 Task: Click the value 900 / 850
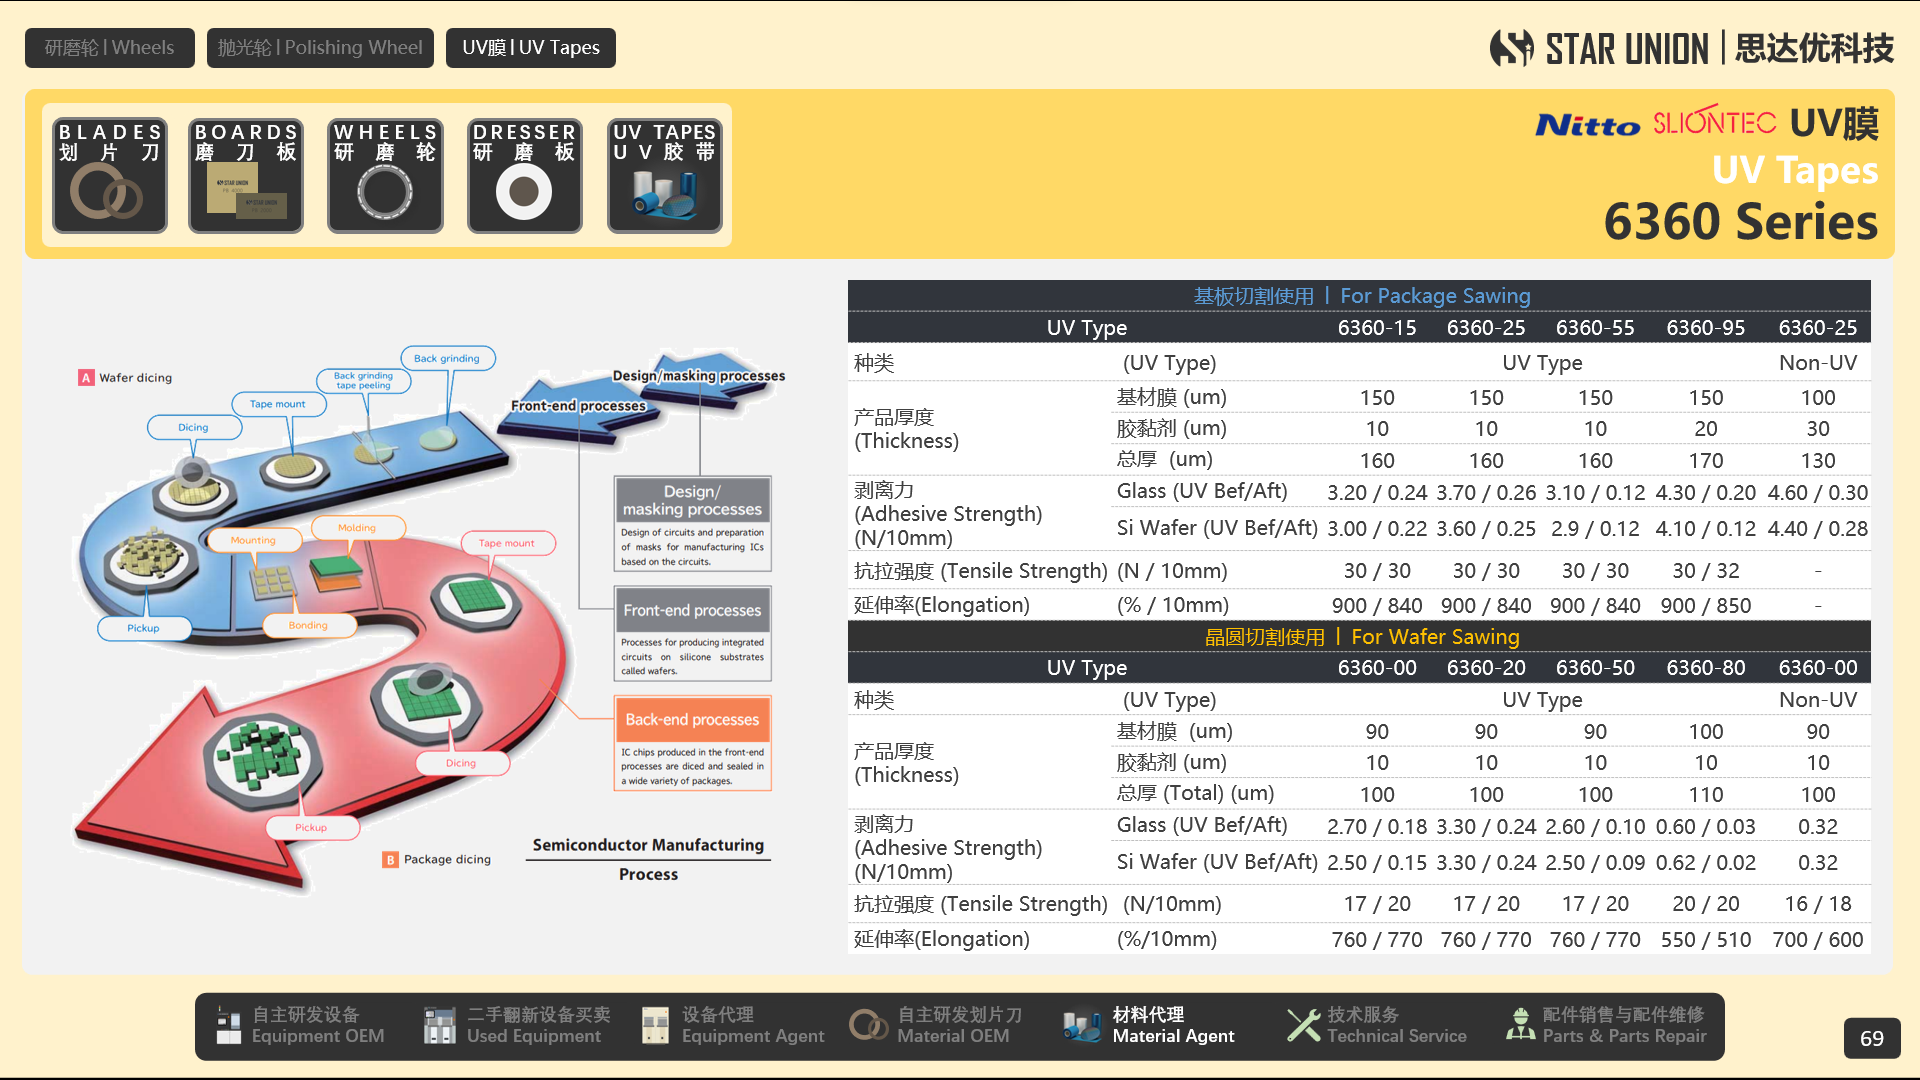click(1705, 606)
